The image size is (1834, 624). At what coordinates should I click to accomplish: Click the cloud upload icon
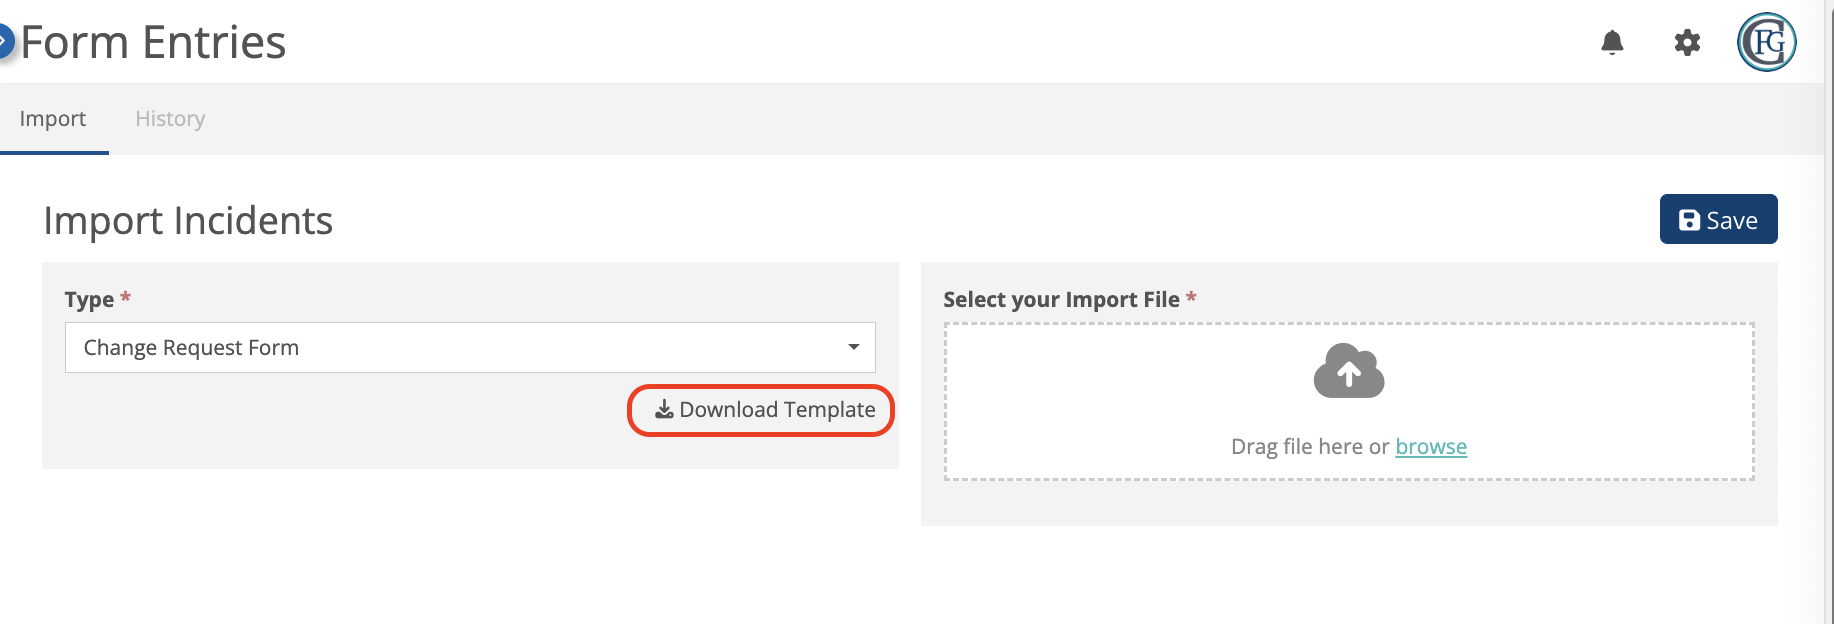pyautogui.click(x=1349, y=371)
